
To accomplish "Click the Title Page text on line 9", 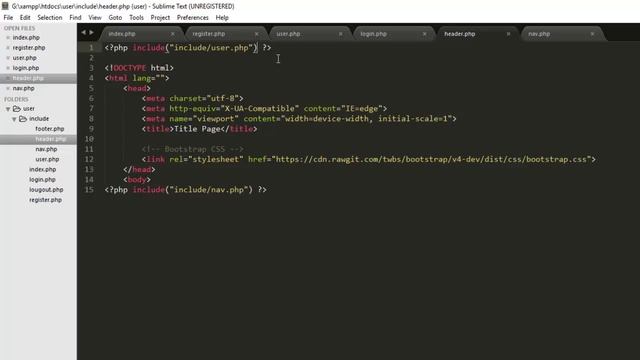I will tap(197, 129).
